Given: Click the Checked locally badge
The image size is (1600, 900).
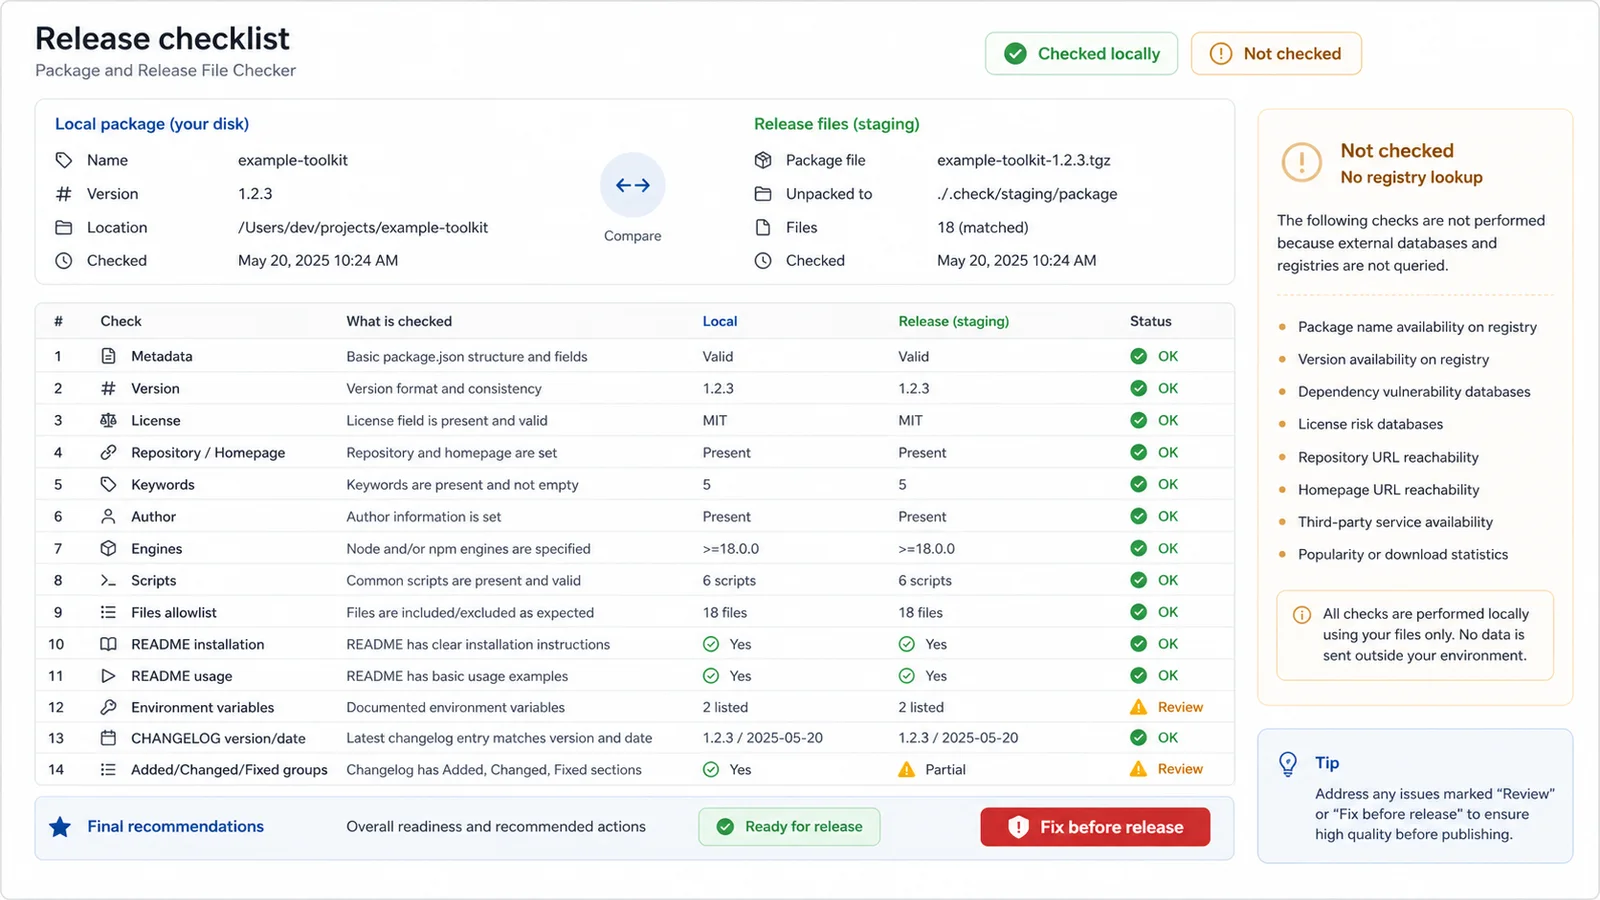Looking at the screenshot, I should tap(1081, 54).
